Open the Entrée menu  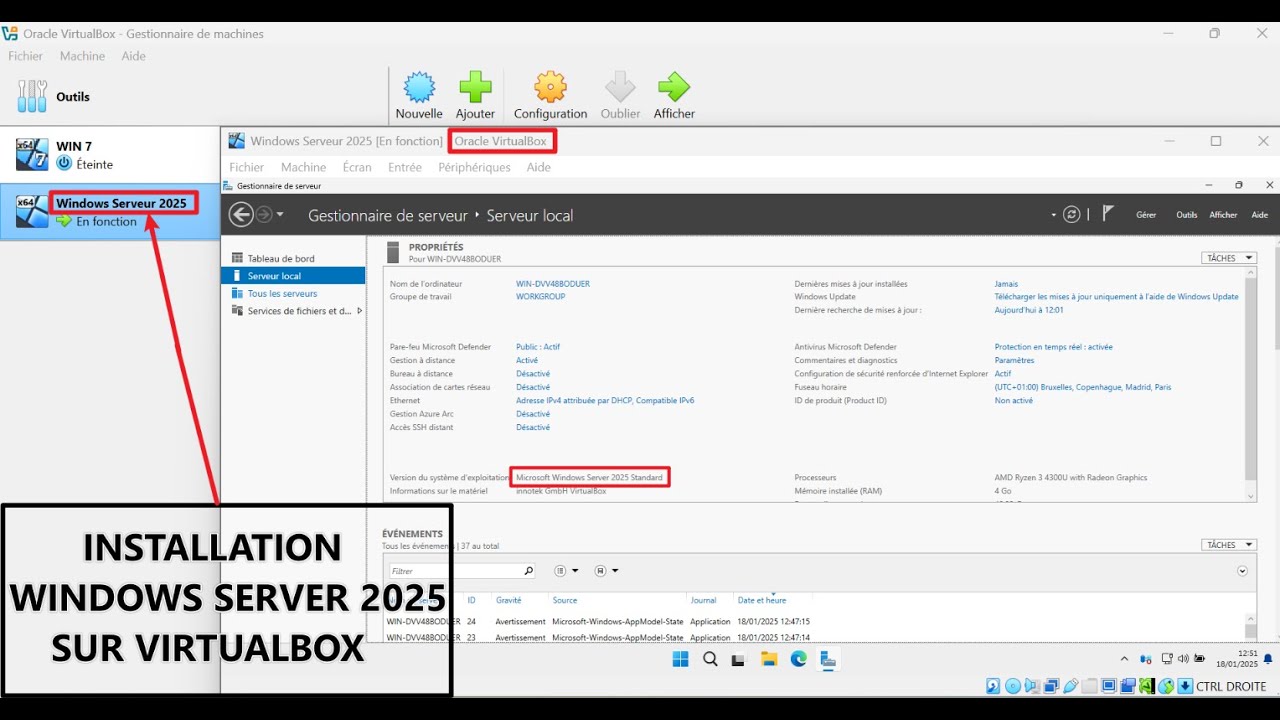pyautogui.click(x=405, y=167)
